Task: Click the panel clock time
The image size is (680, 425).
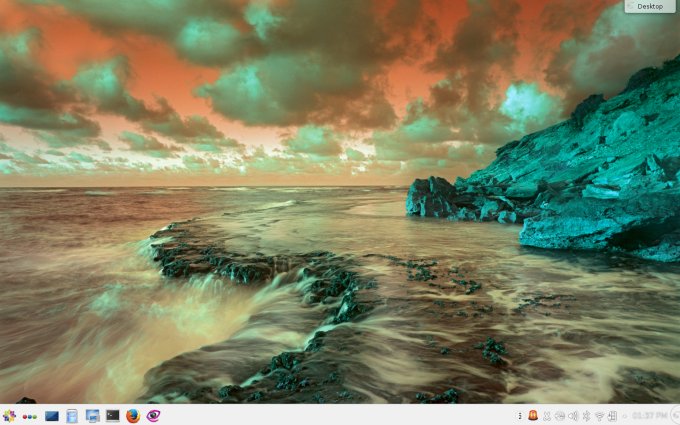Action: click(x=649, y=416)
